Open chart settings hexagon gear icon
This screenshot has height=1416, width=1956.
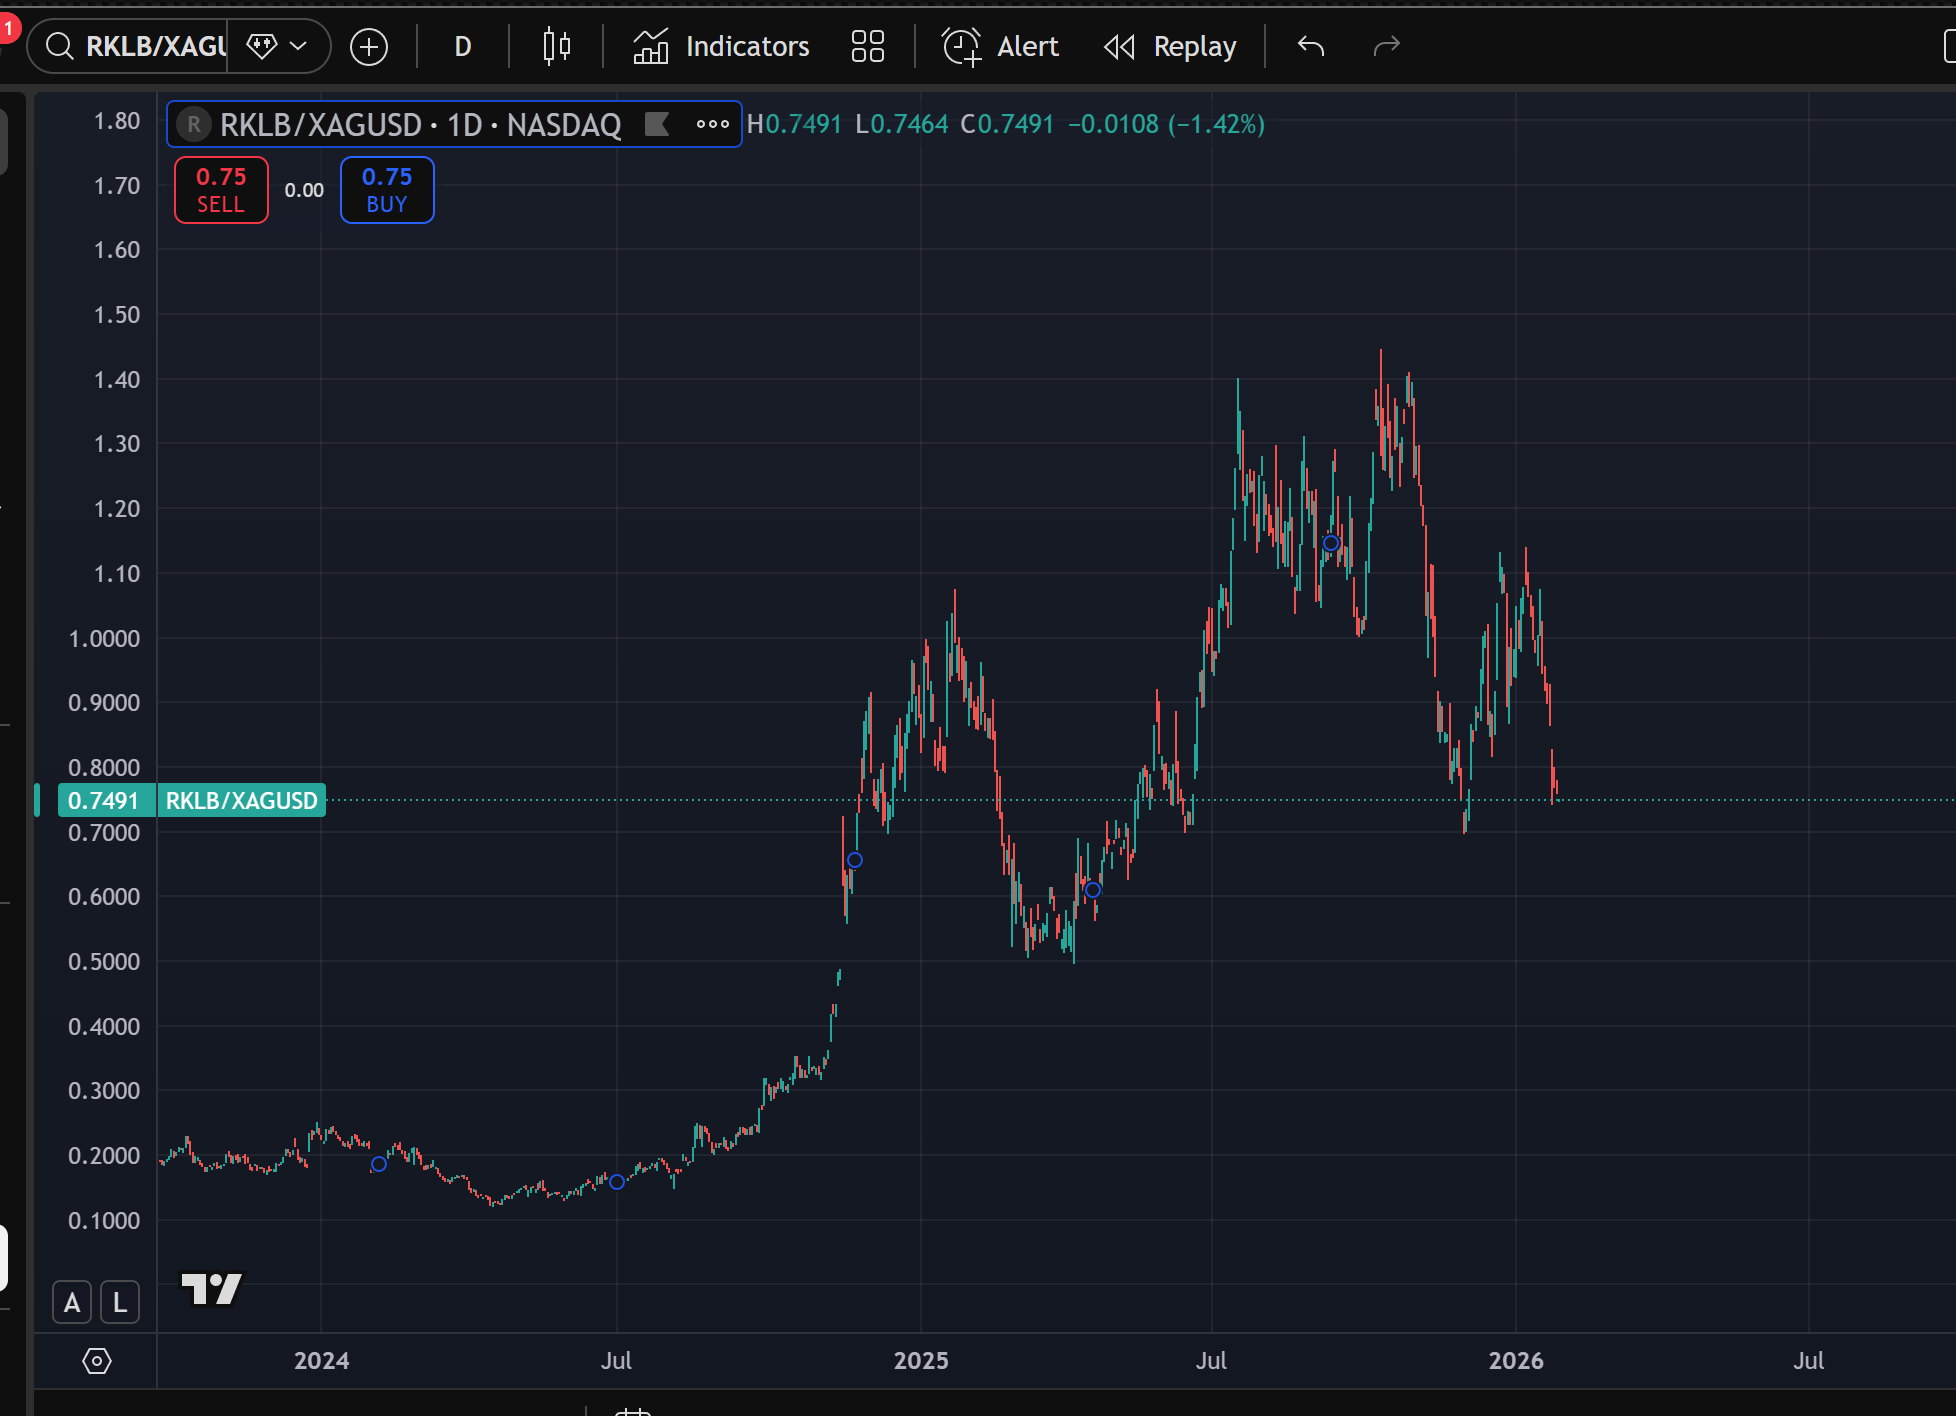click(97, 1361)
